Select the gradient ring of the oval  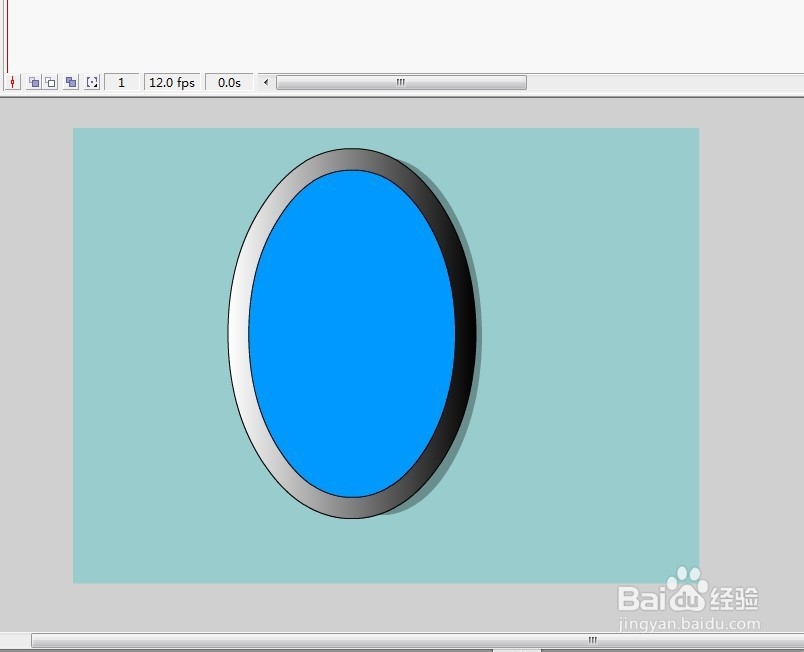pyautogui.click(x=238, y=333)
